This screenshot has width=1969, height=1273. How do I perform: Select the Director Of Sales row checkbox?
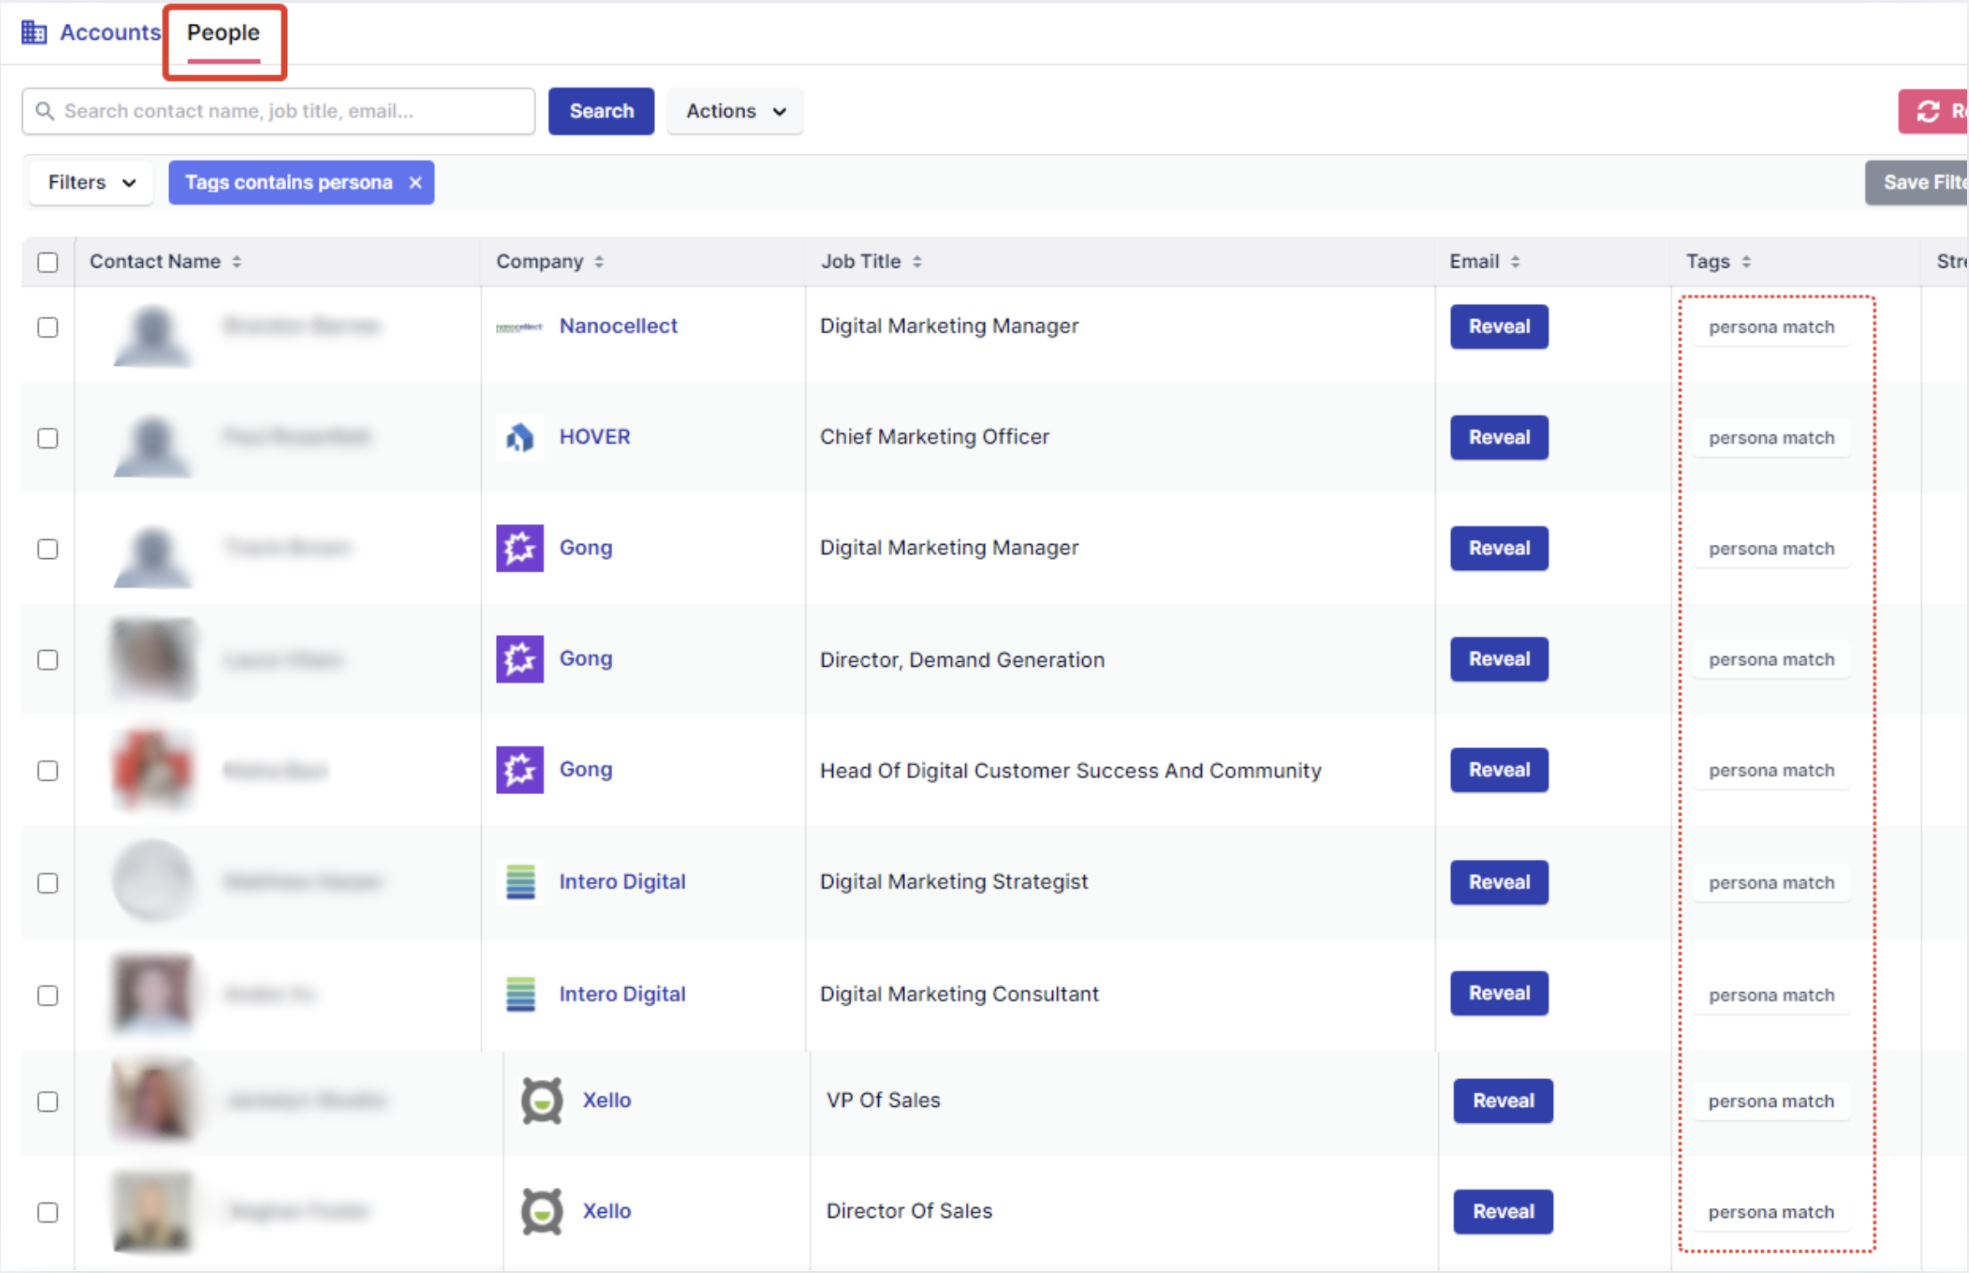[48, 1212]
